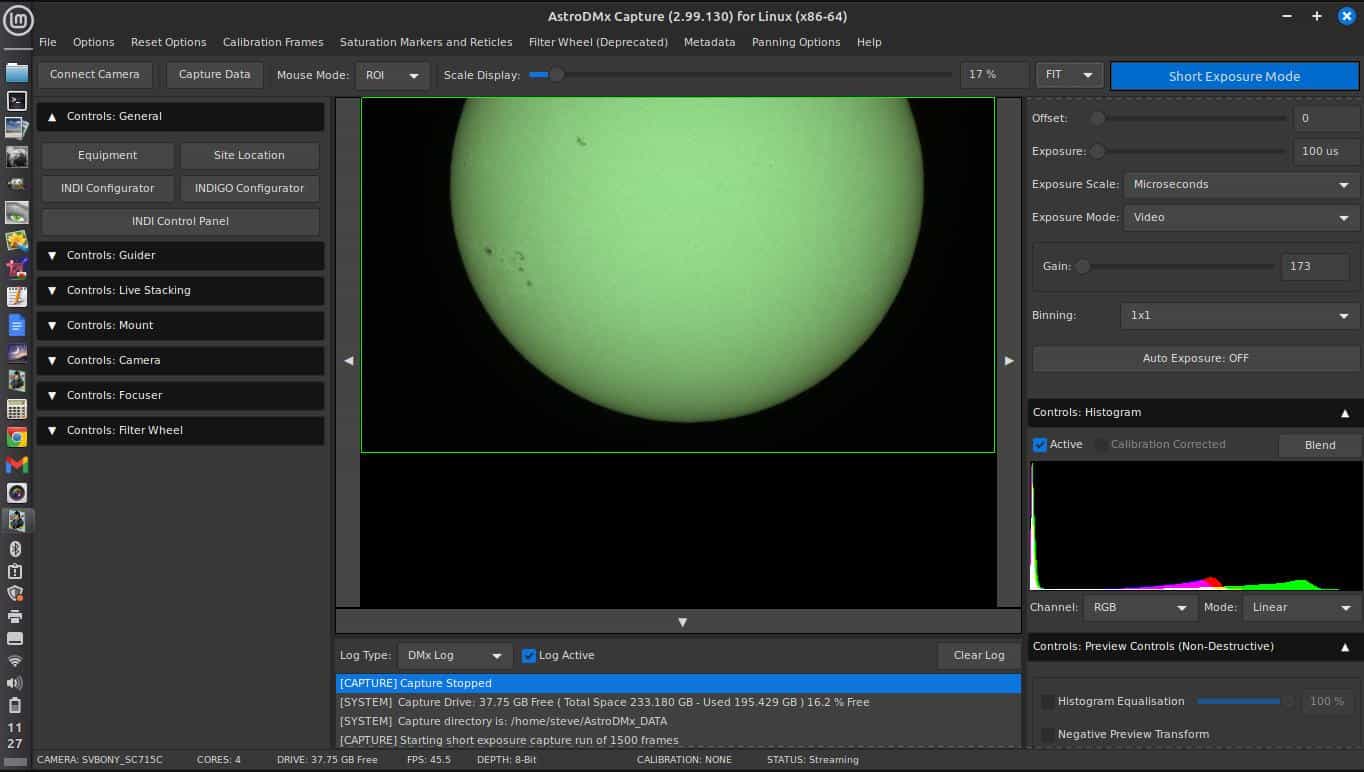Open the Gmail panel icon
The width and height of the screenshot is (1364, 772).
(16, 465)
